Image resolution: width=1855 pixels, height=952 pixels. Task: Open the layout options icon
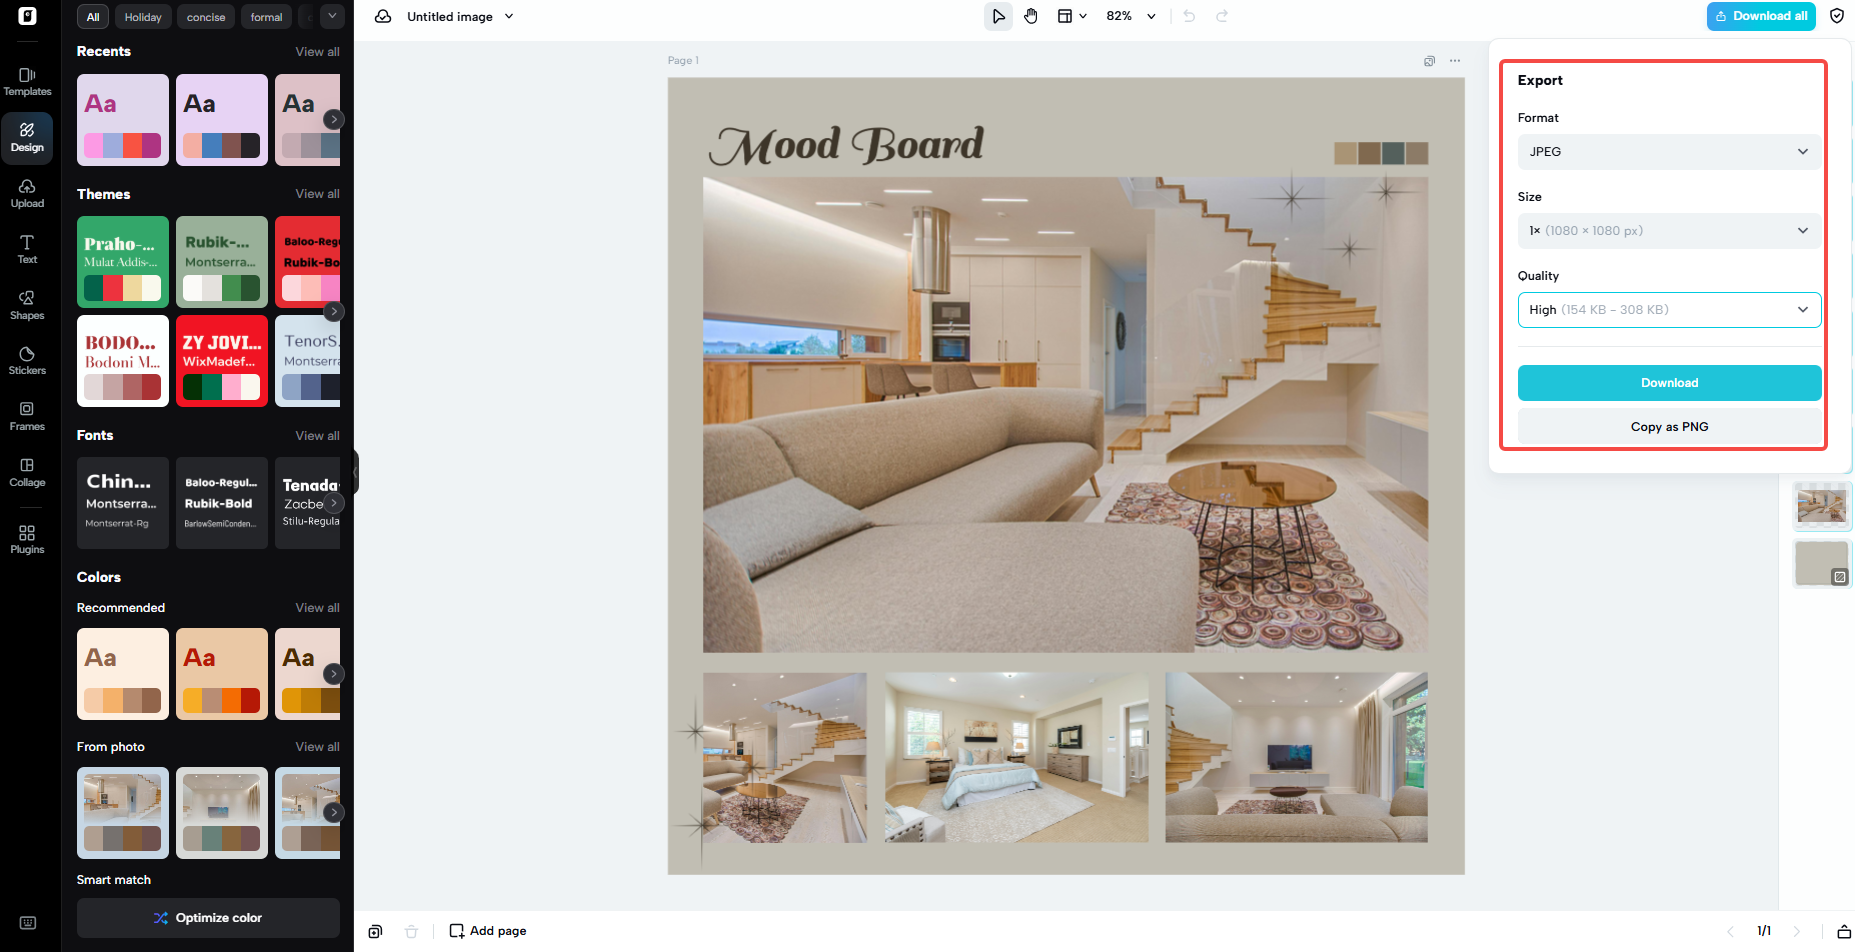pyautogui.click(x=1072, y=16)
